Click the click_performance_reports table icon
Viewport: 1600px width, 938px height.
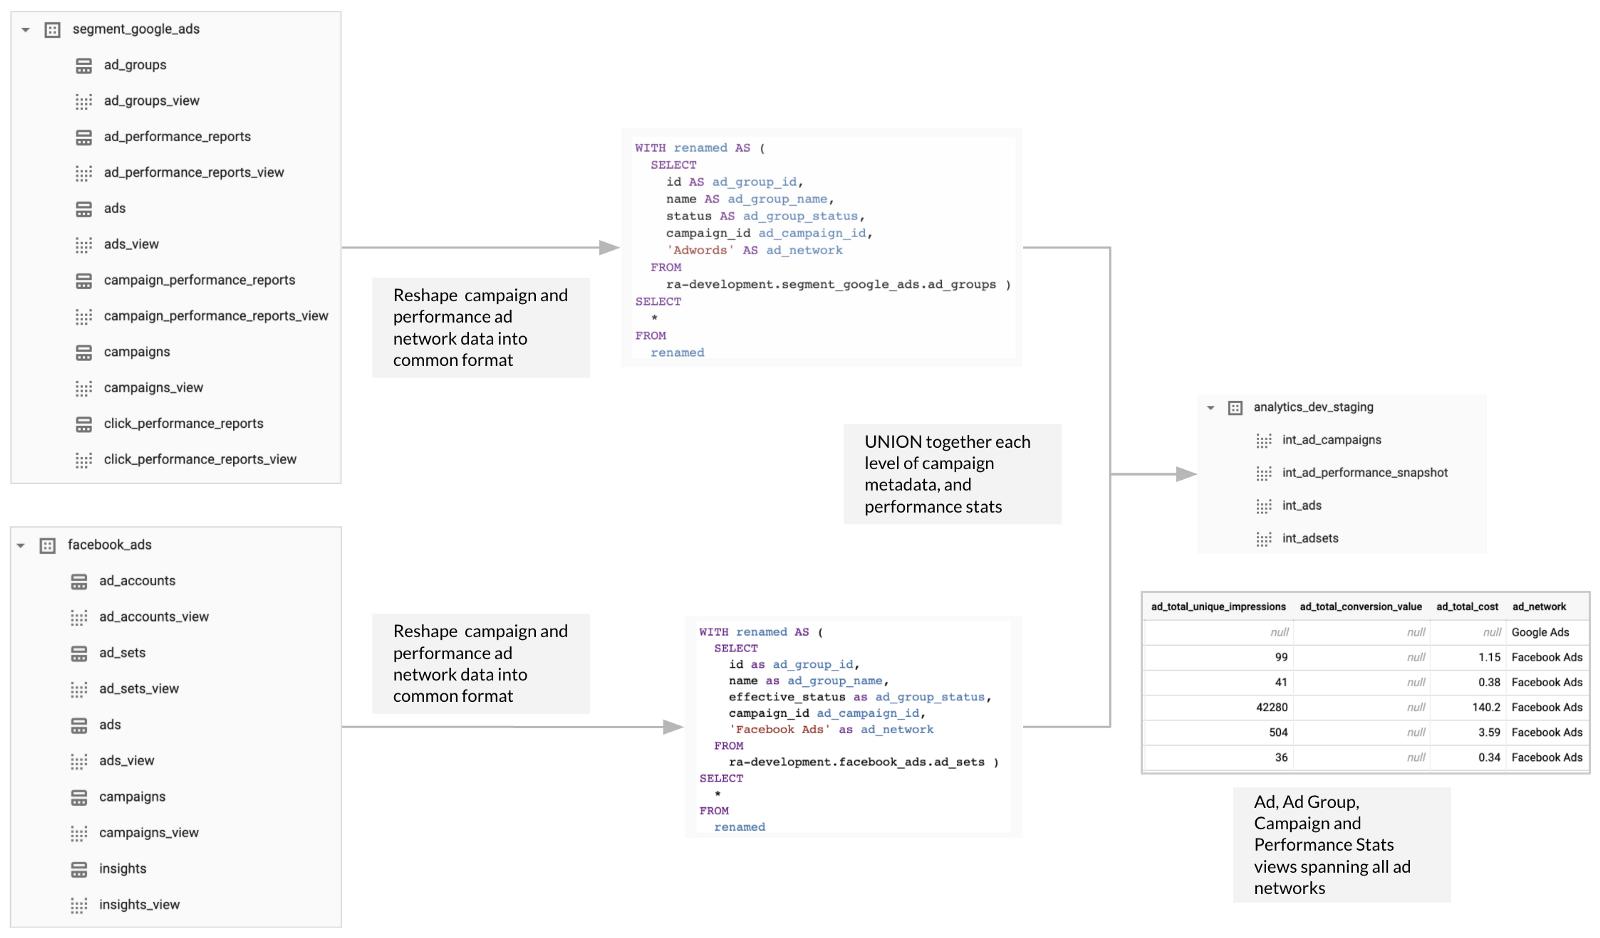[84, 425]
